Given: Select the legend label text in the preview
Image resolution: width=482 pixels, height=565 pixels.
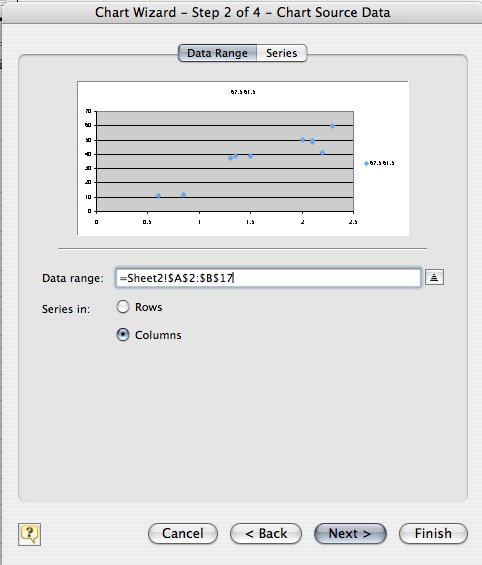Looking at the screenshot, I should [382, 163].
